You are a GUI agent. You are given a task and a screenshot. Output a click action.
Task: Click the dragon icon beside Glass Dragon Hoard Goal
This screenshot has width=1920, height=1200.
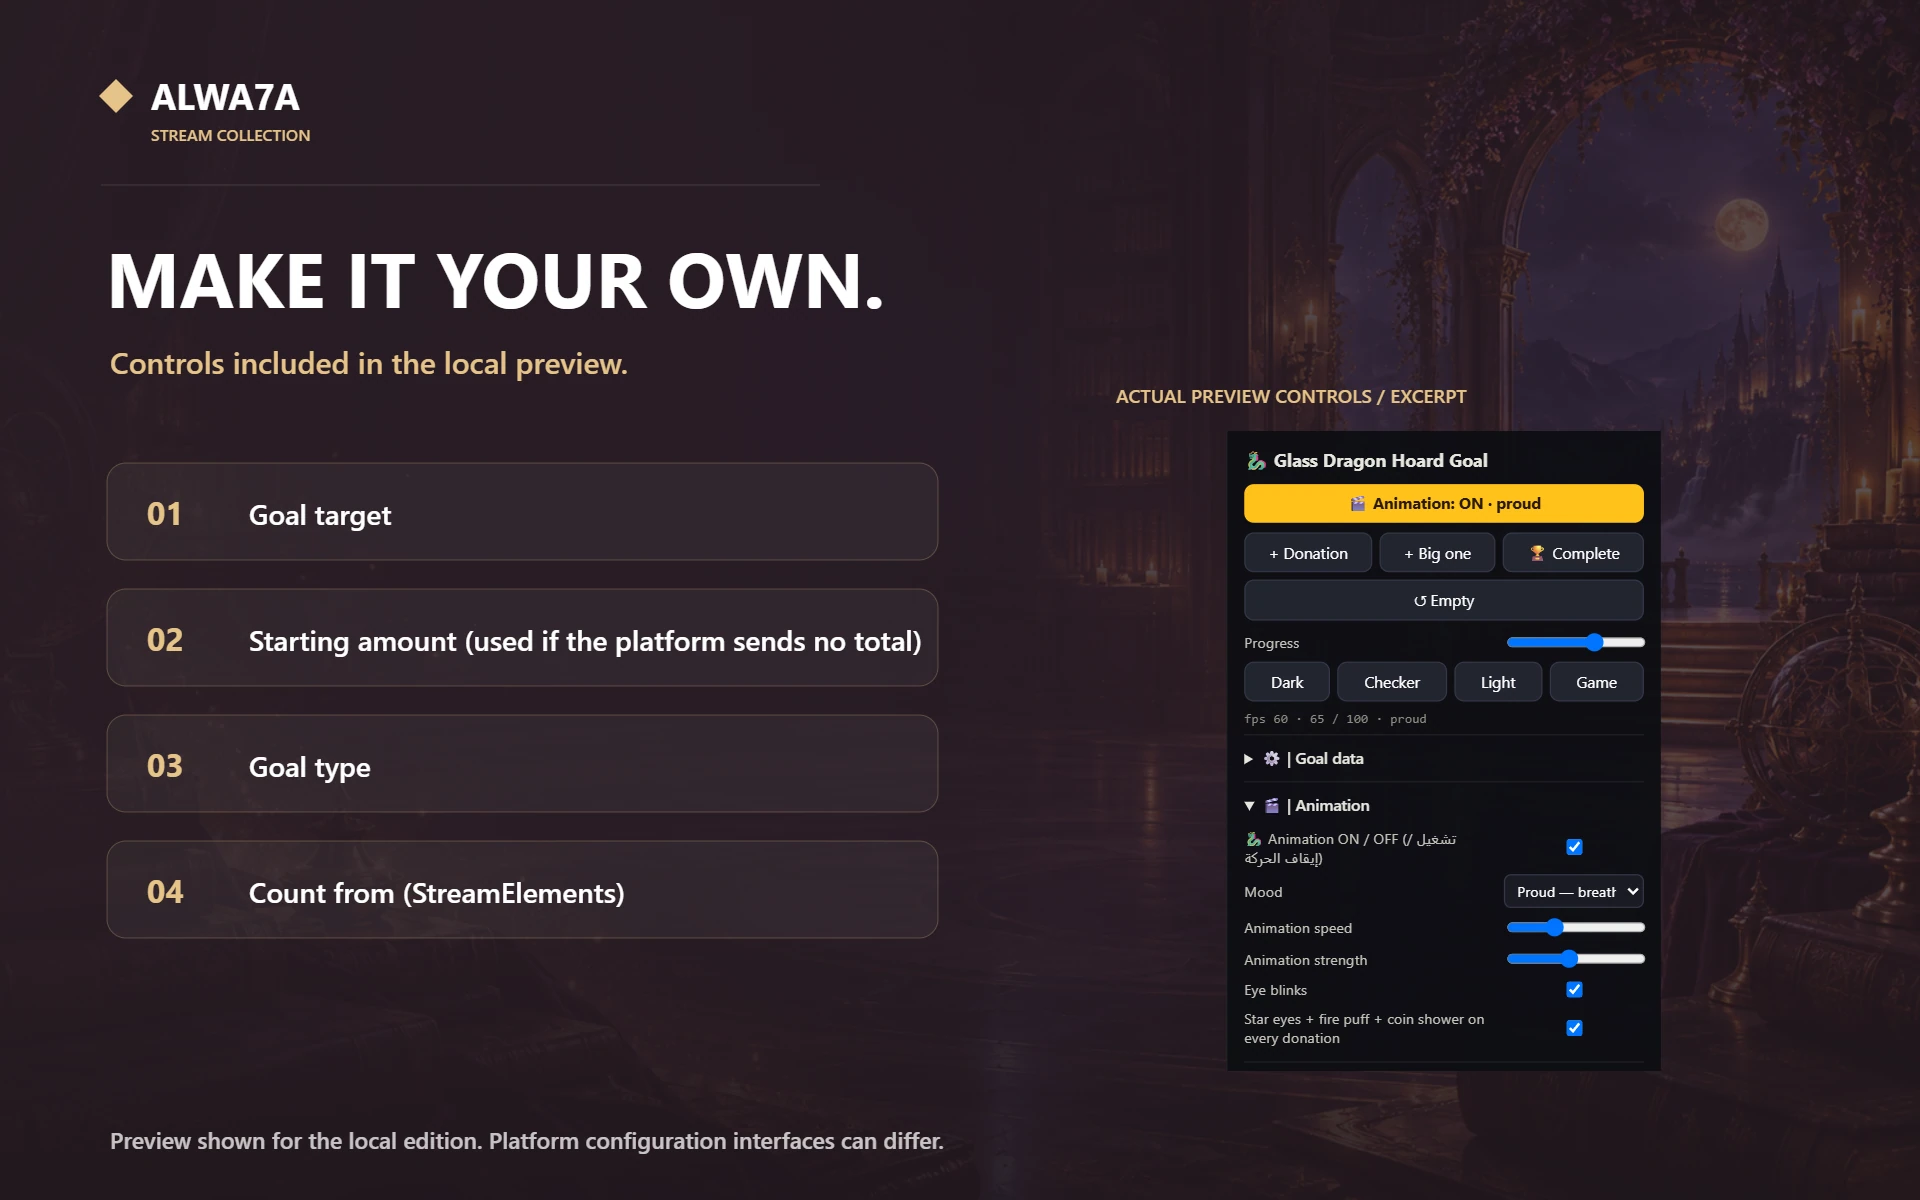(1256, 461)
